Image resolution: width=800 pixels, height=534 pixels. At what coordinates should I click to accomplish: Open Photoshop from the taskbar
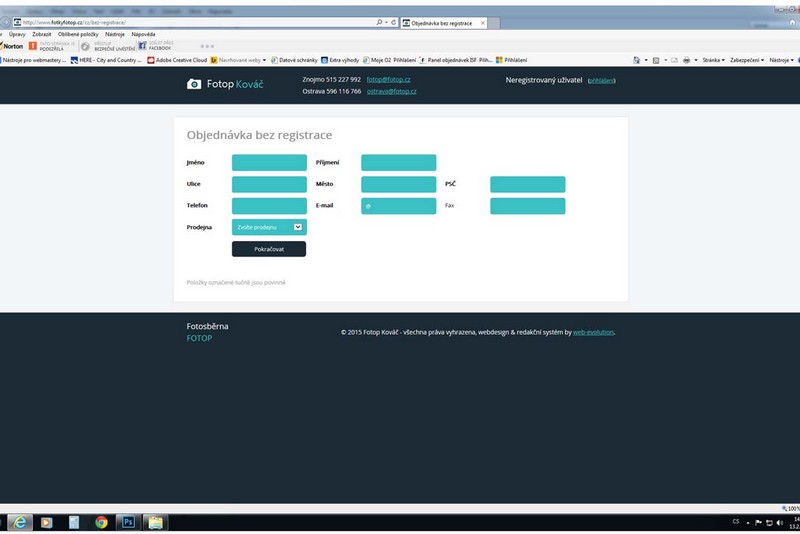[127, 521]
